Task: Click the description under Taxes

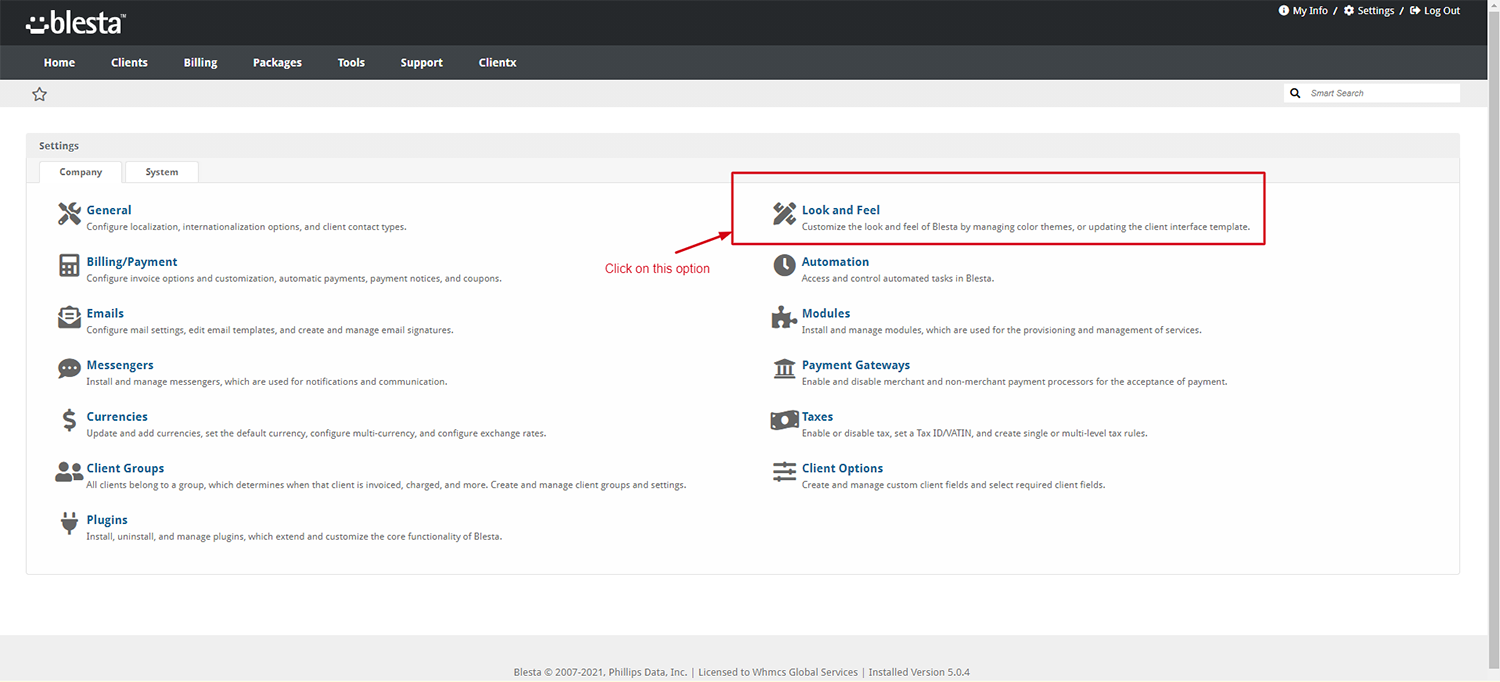Action: [x=975, y=434]
